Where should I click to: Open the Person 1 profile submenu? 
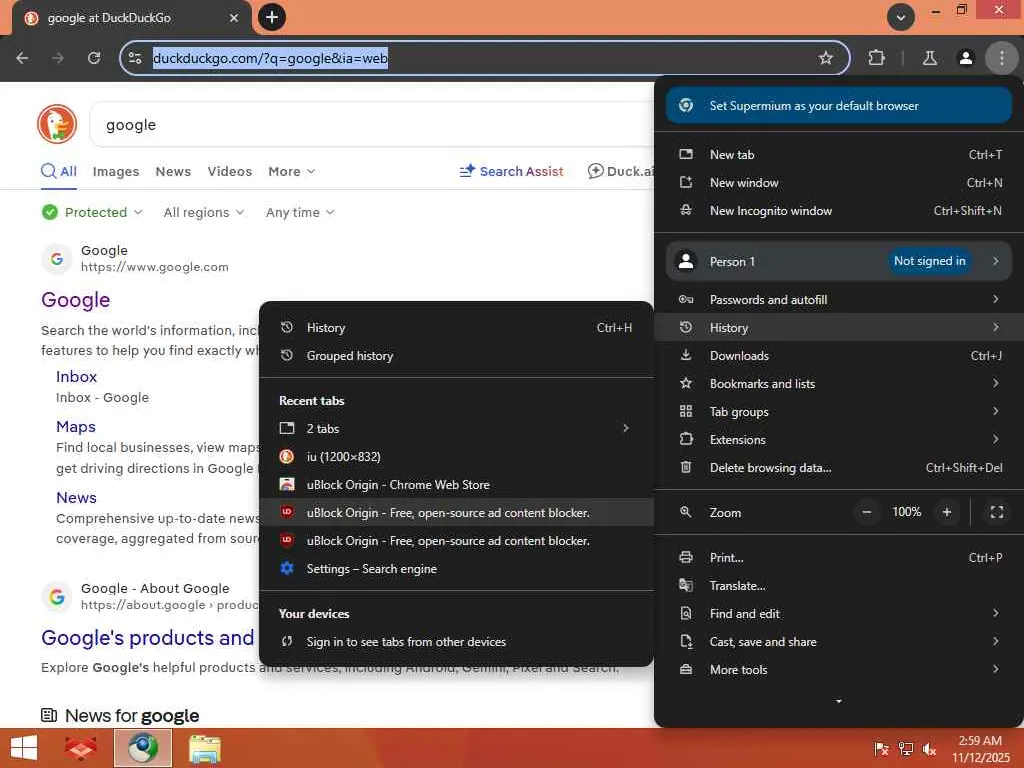[x=839, y=261]
